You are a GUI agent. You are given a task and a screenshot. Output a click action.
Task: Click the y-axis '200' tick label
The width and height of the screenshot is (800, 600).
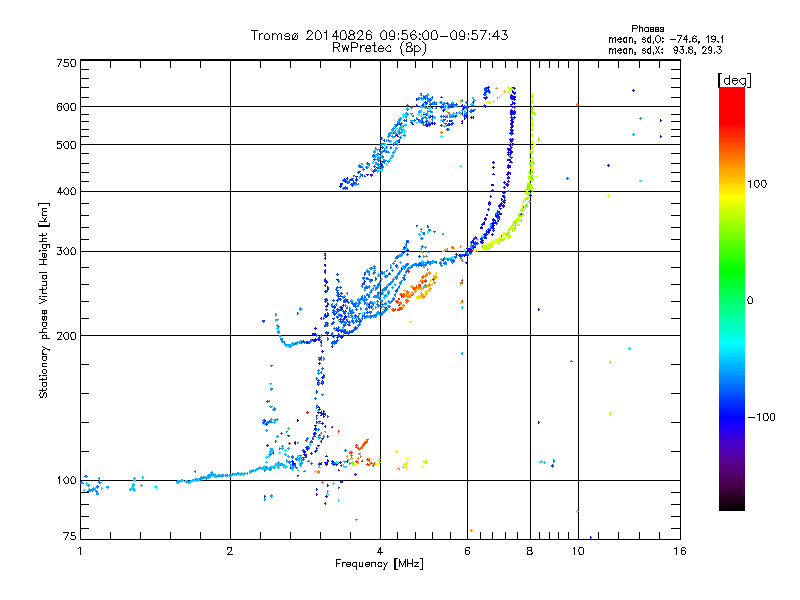[66, 336]
